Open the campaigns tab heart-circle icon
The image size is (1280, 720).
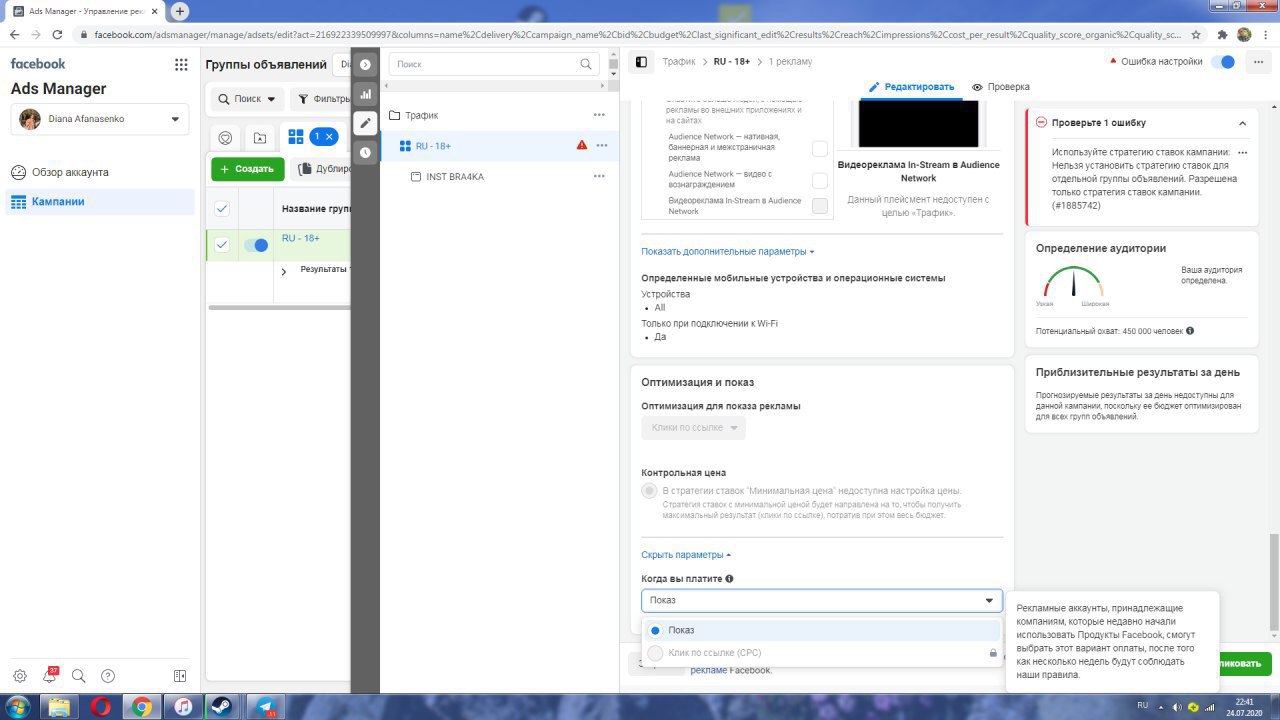(x=225, y=138)
